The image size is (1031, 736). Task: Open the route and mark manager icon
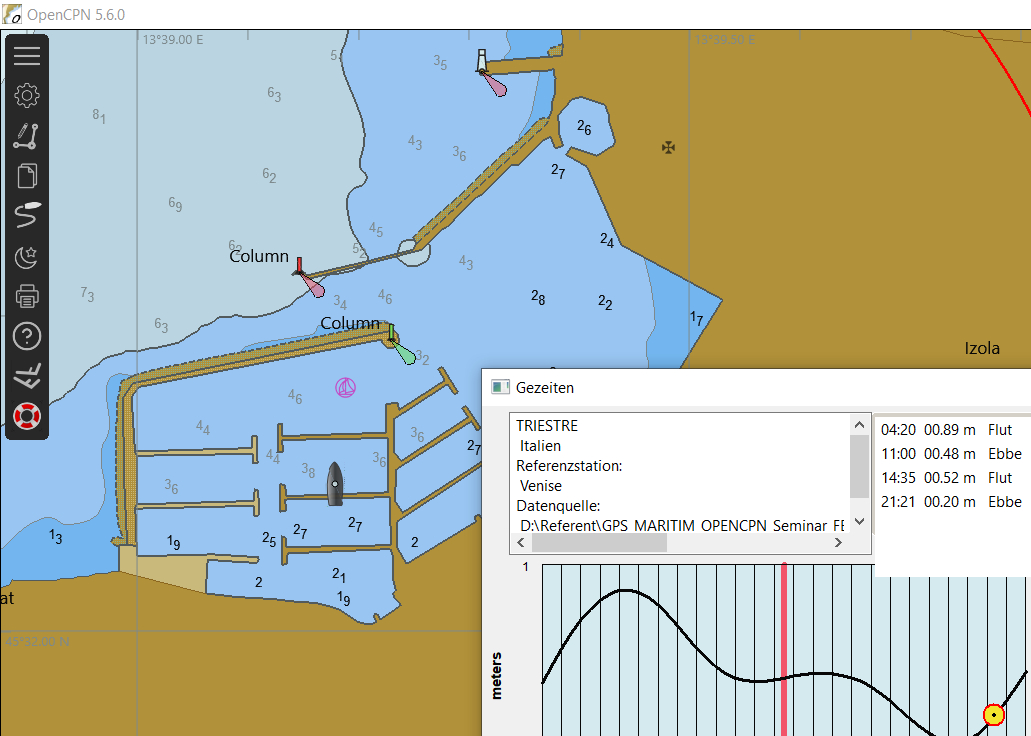tap(27, 176)
